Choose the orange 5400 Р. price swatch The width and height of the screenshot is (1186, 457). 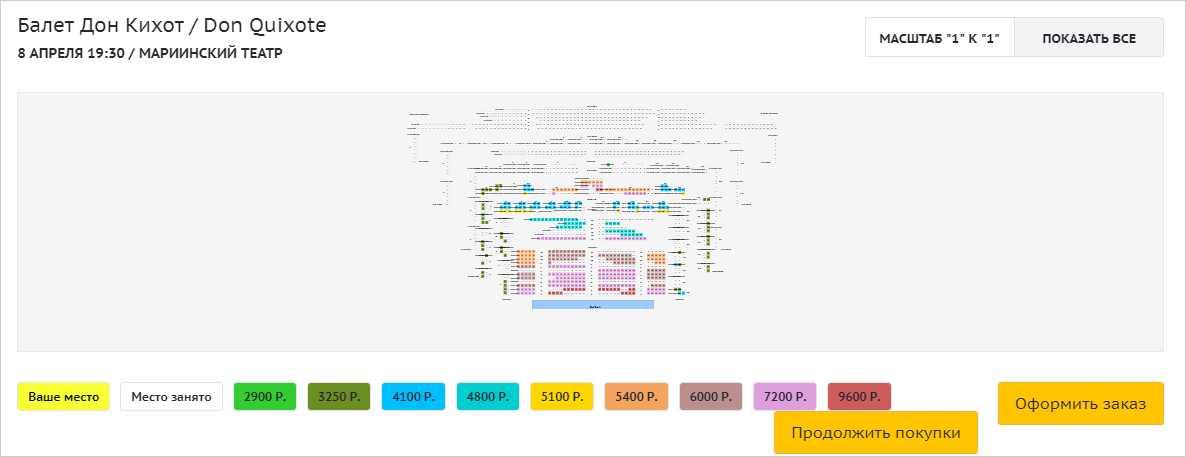tap(636, 397)
